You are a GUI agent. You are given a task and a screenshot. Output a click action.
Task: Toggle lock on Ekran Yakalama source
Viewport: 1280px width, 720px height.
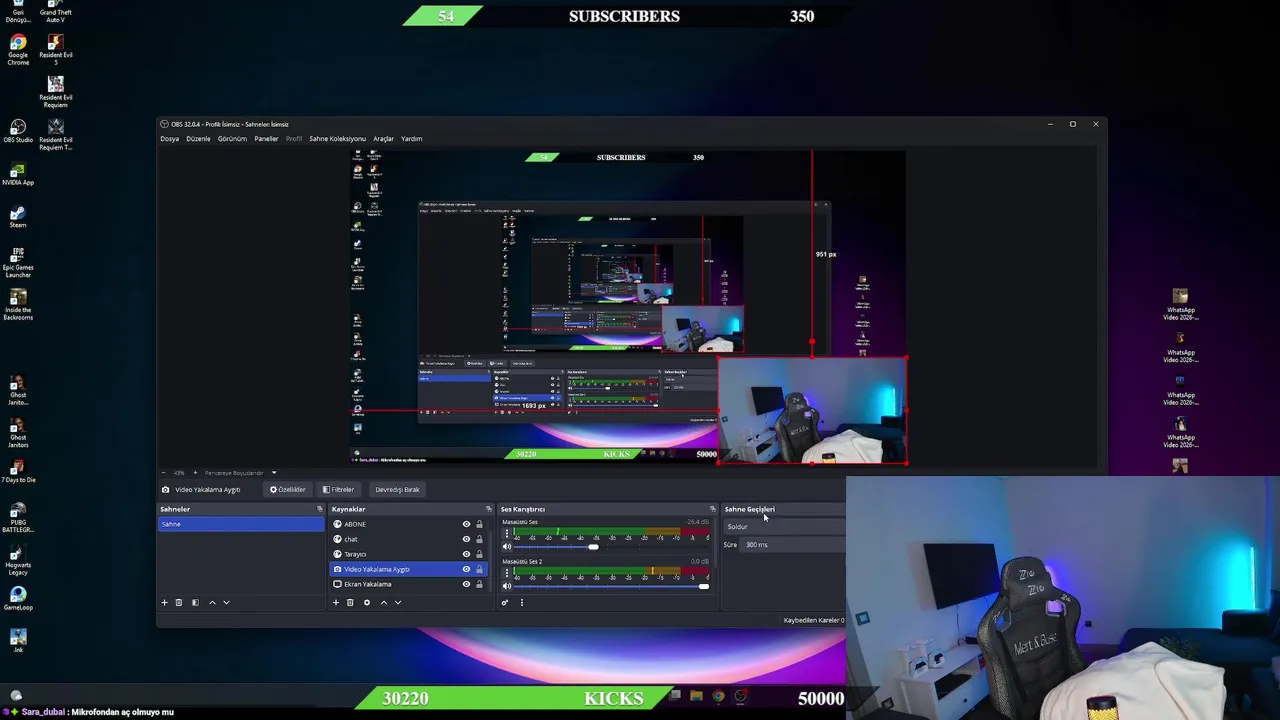(479, 584)
